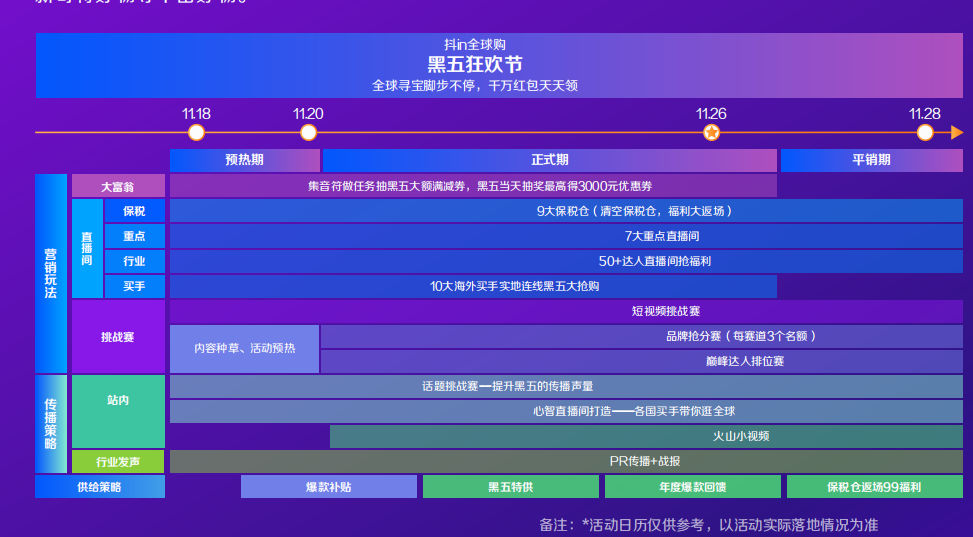973x537 pixels.
Task: Click the 抖in全球购 banner label
Action: click(475, 45)
